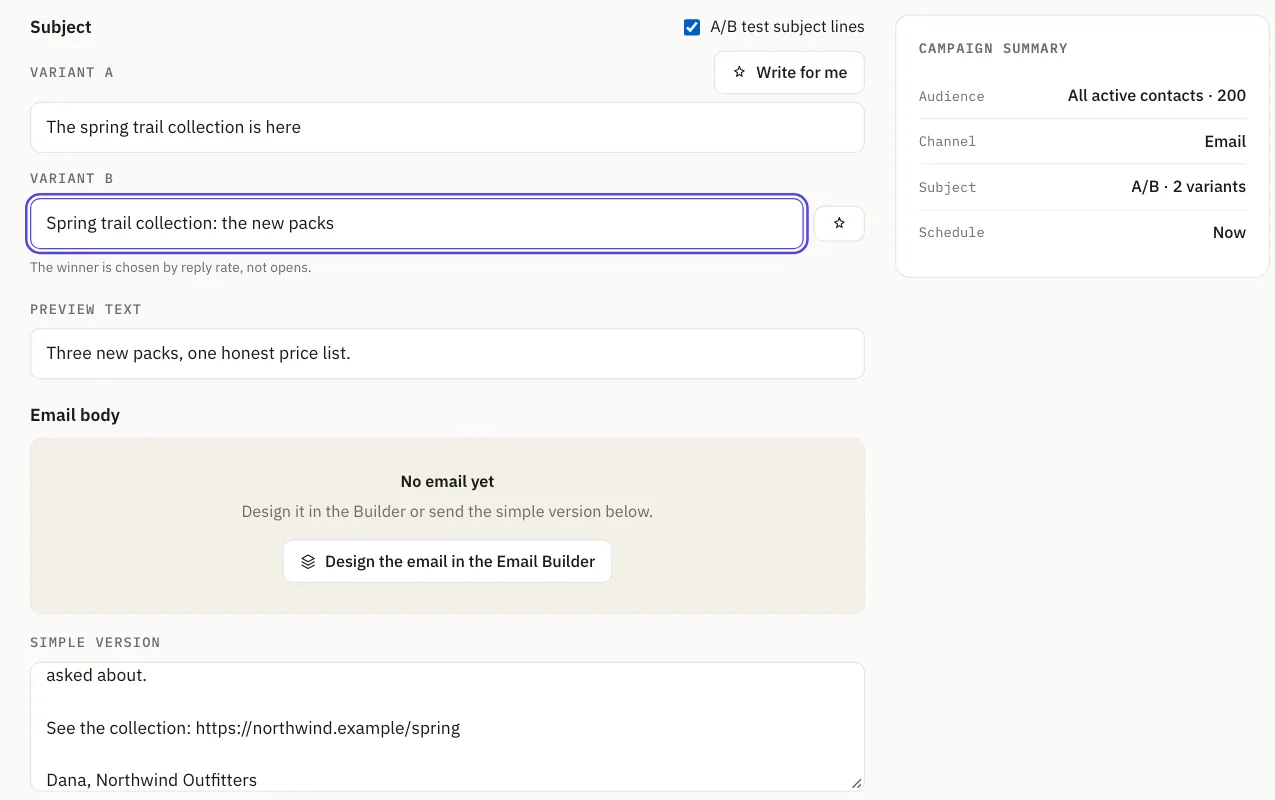The image size is (1275, 800).
Task: Click the 'A/B · 2 variants' summary value
Action: click(x=1188, y=187)
